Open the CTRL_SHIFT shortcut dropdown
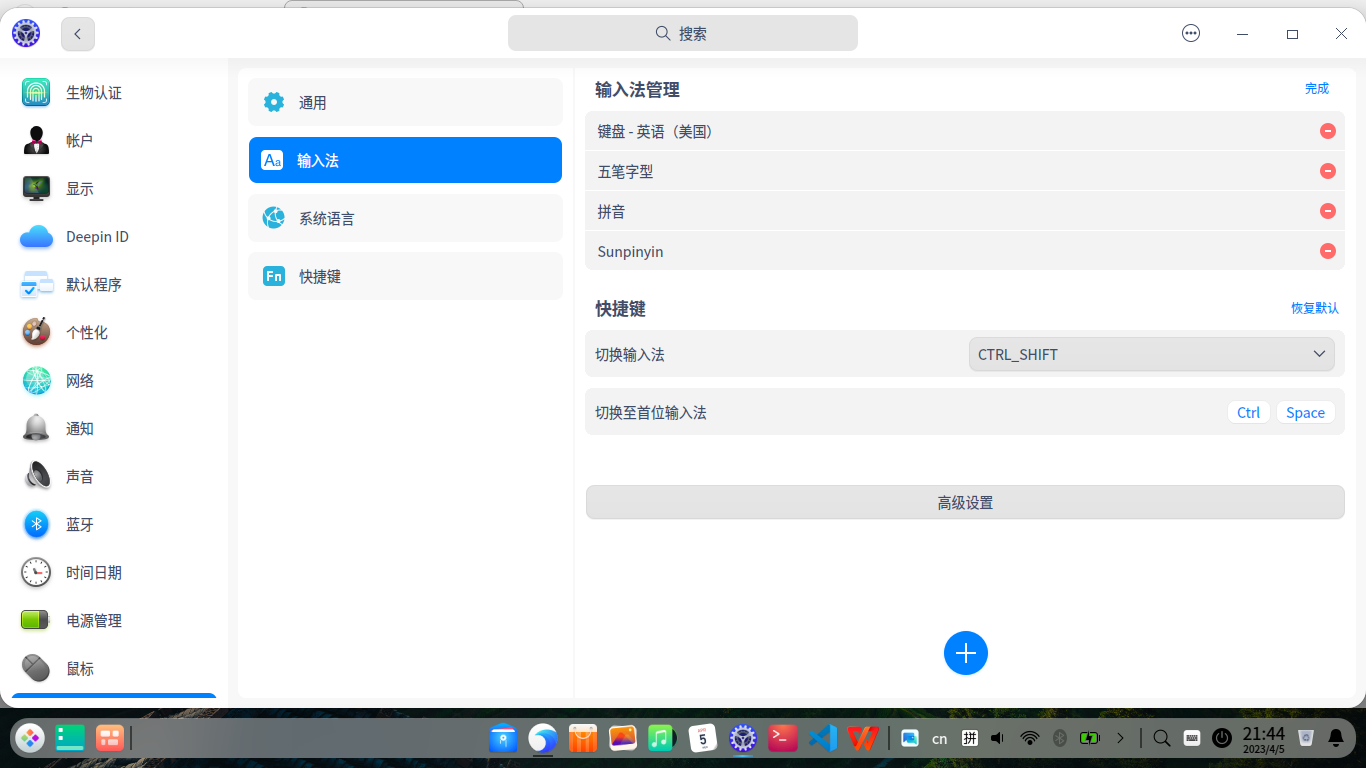 coord(1151,353)
